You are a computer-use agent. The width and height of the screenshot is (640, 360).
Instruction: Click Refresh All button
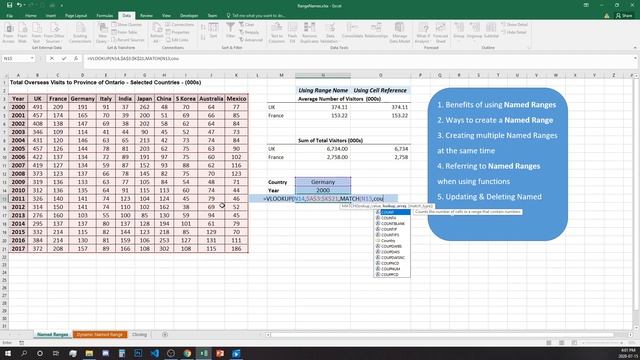(x=157, y=33)
